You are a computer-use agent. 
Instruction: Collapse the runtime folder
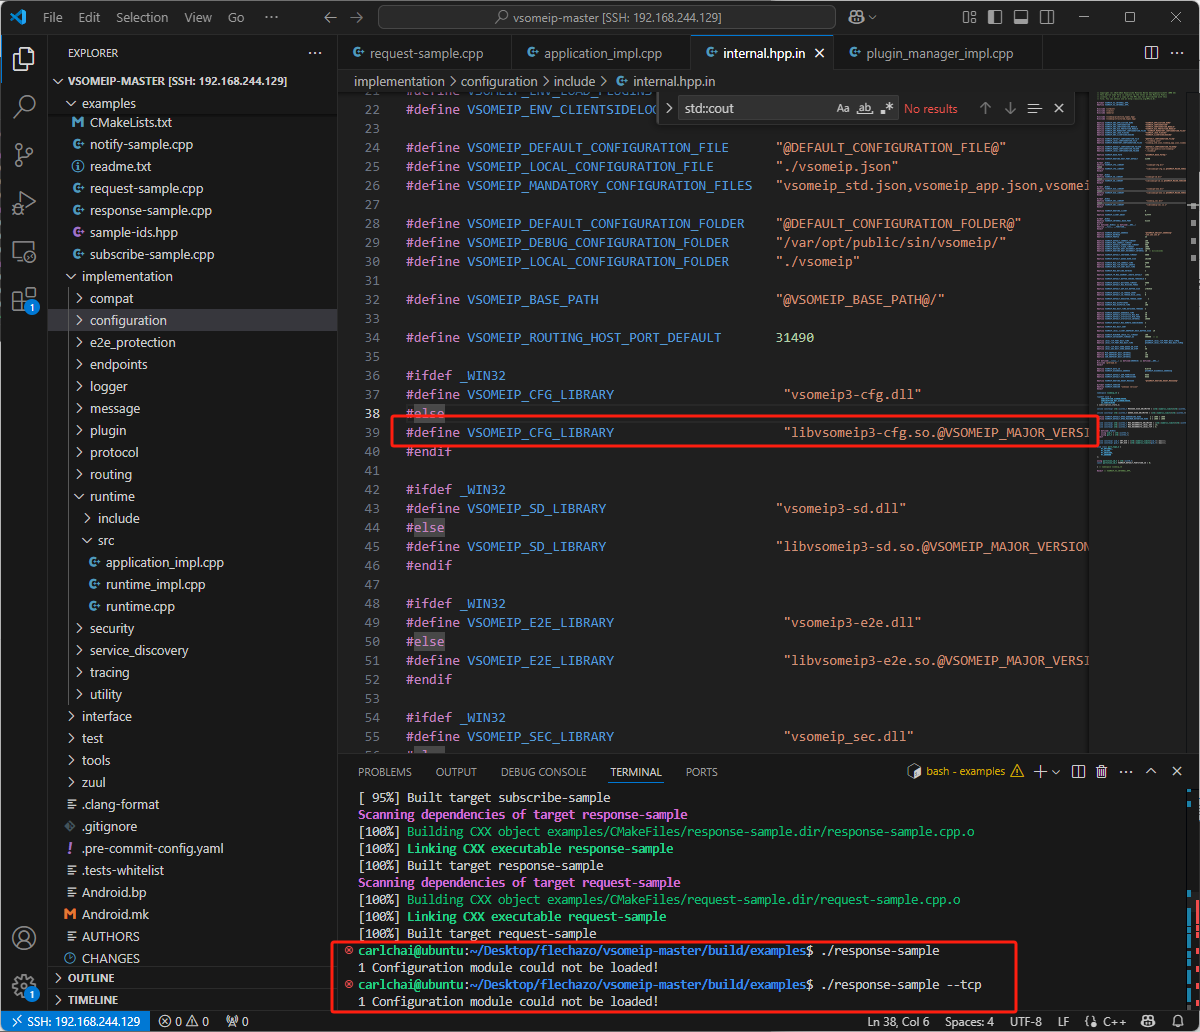[x=111, y=496]
